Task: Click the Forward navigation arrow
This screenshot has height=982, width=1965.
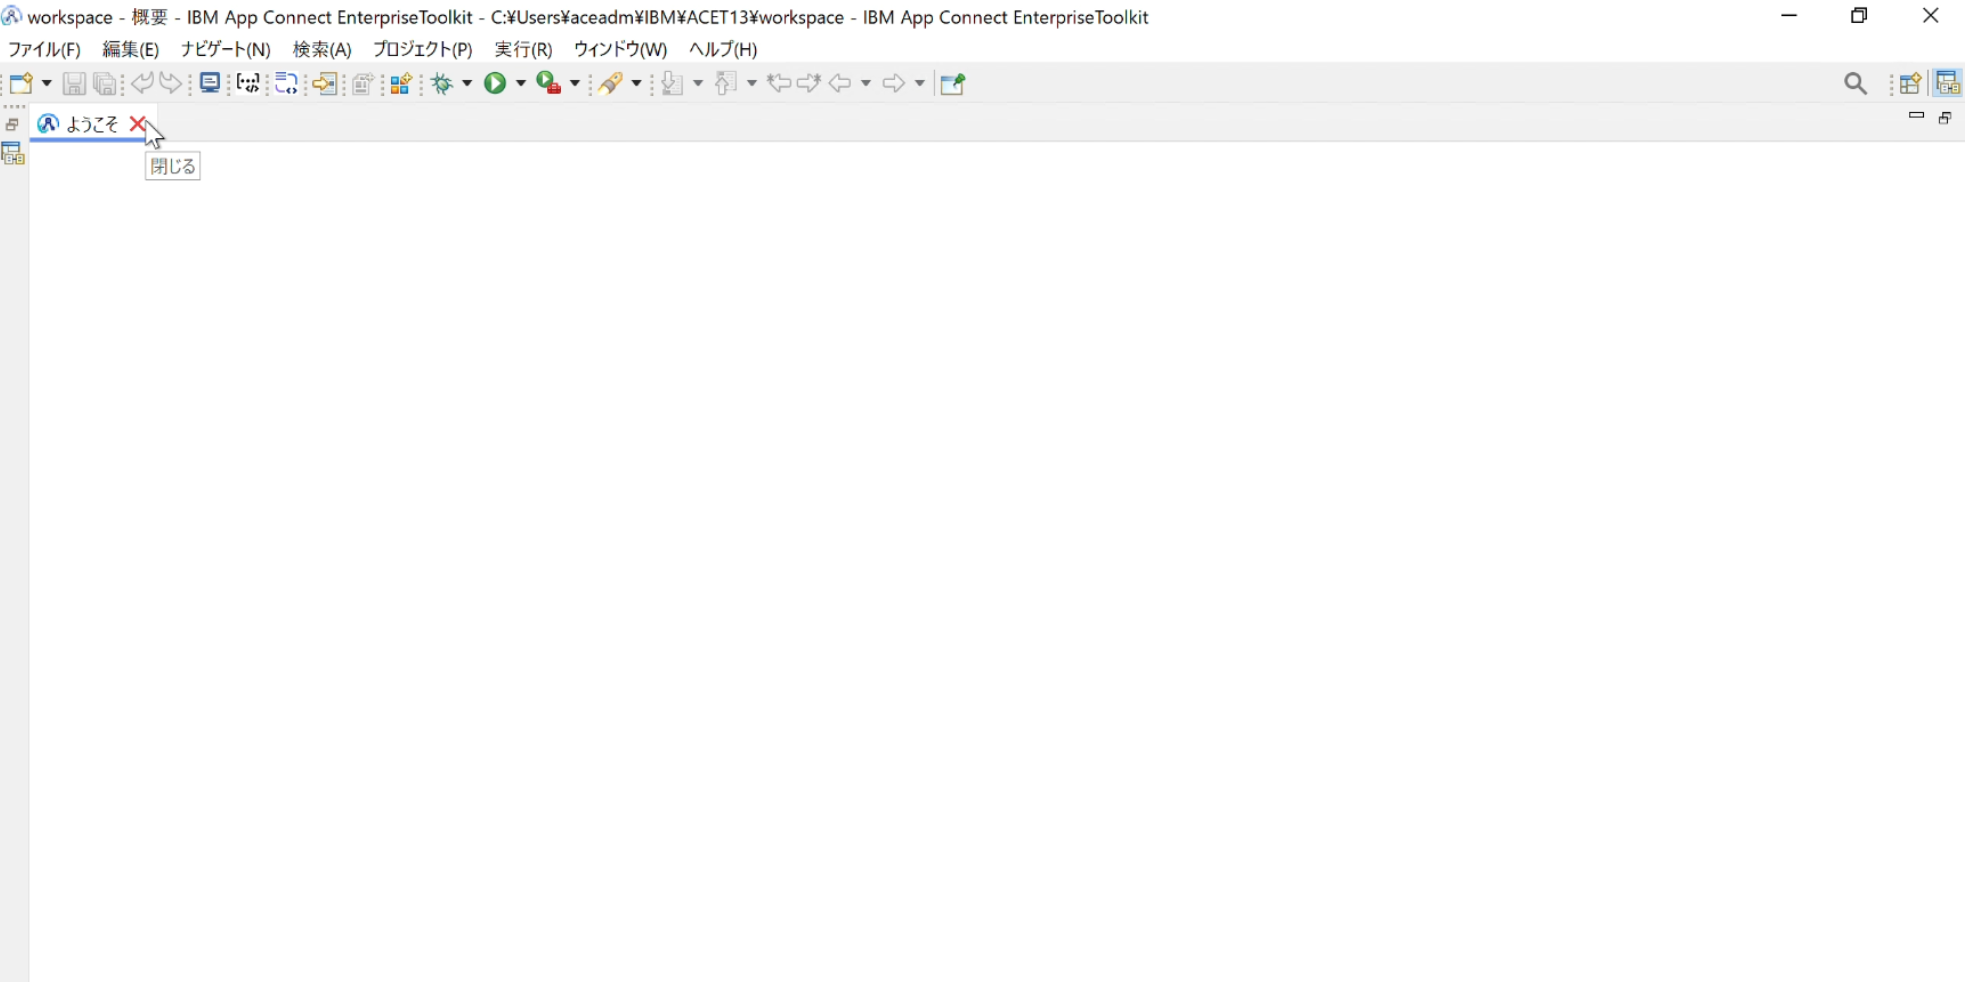Action: (x=894, y=83)
